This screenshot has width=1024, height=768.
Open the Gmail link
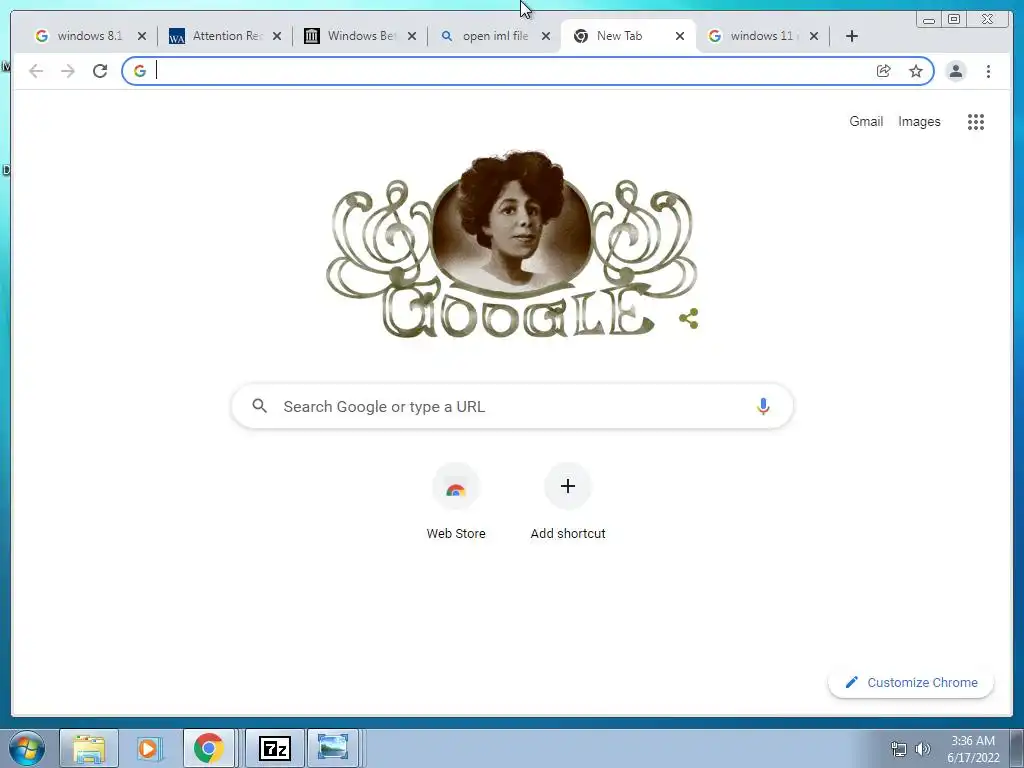(866, 121)
